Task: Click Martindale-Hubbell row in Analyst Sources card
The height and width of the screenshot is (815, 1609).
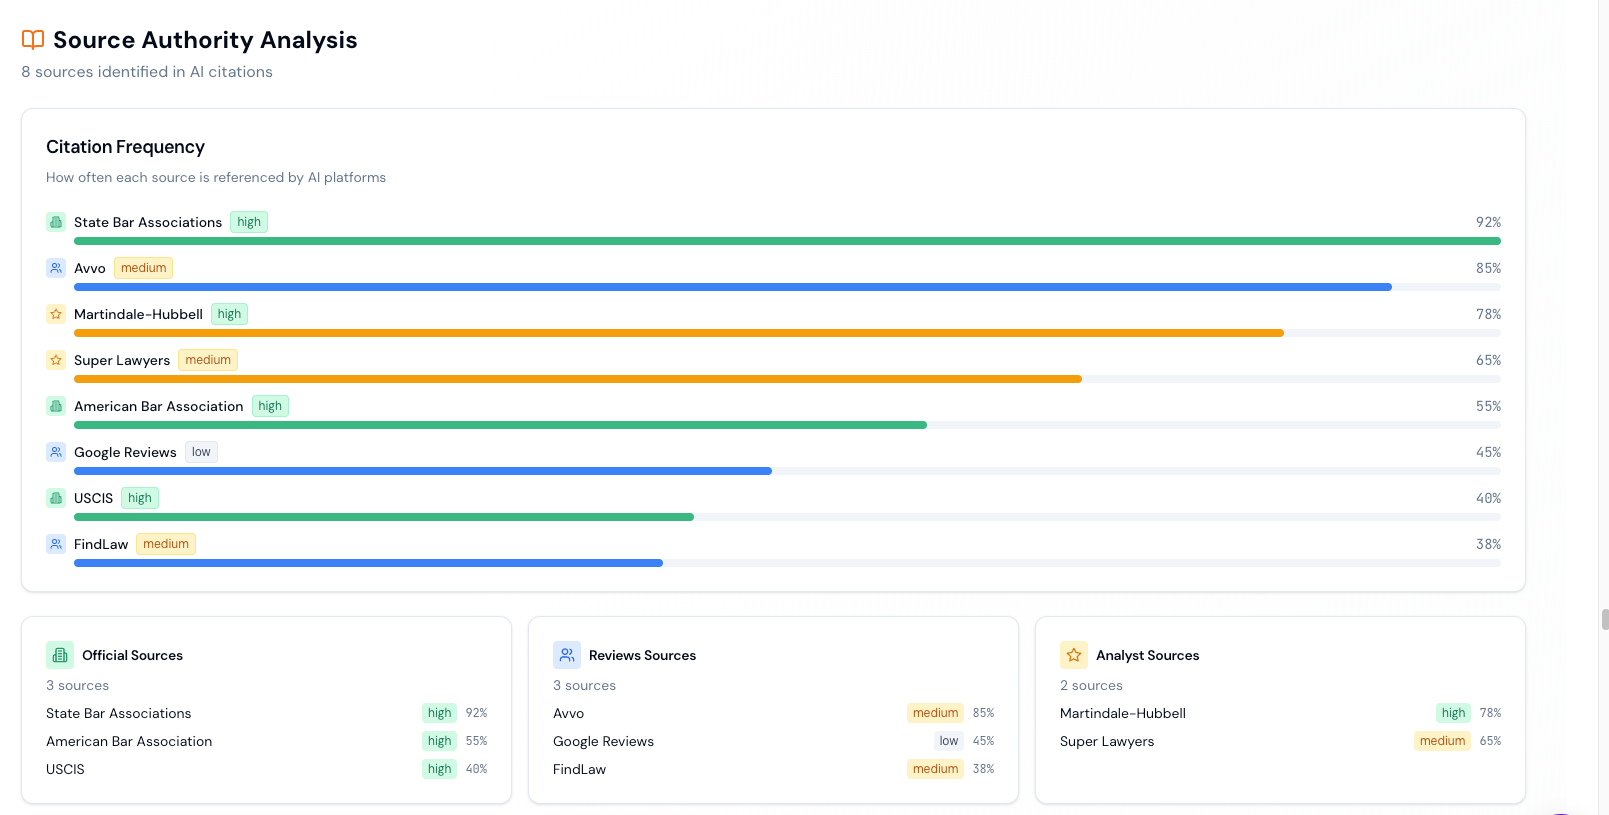Action: click(x=1280, y=713)
